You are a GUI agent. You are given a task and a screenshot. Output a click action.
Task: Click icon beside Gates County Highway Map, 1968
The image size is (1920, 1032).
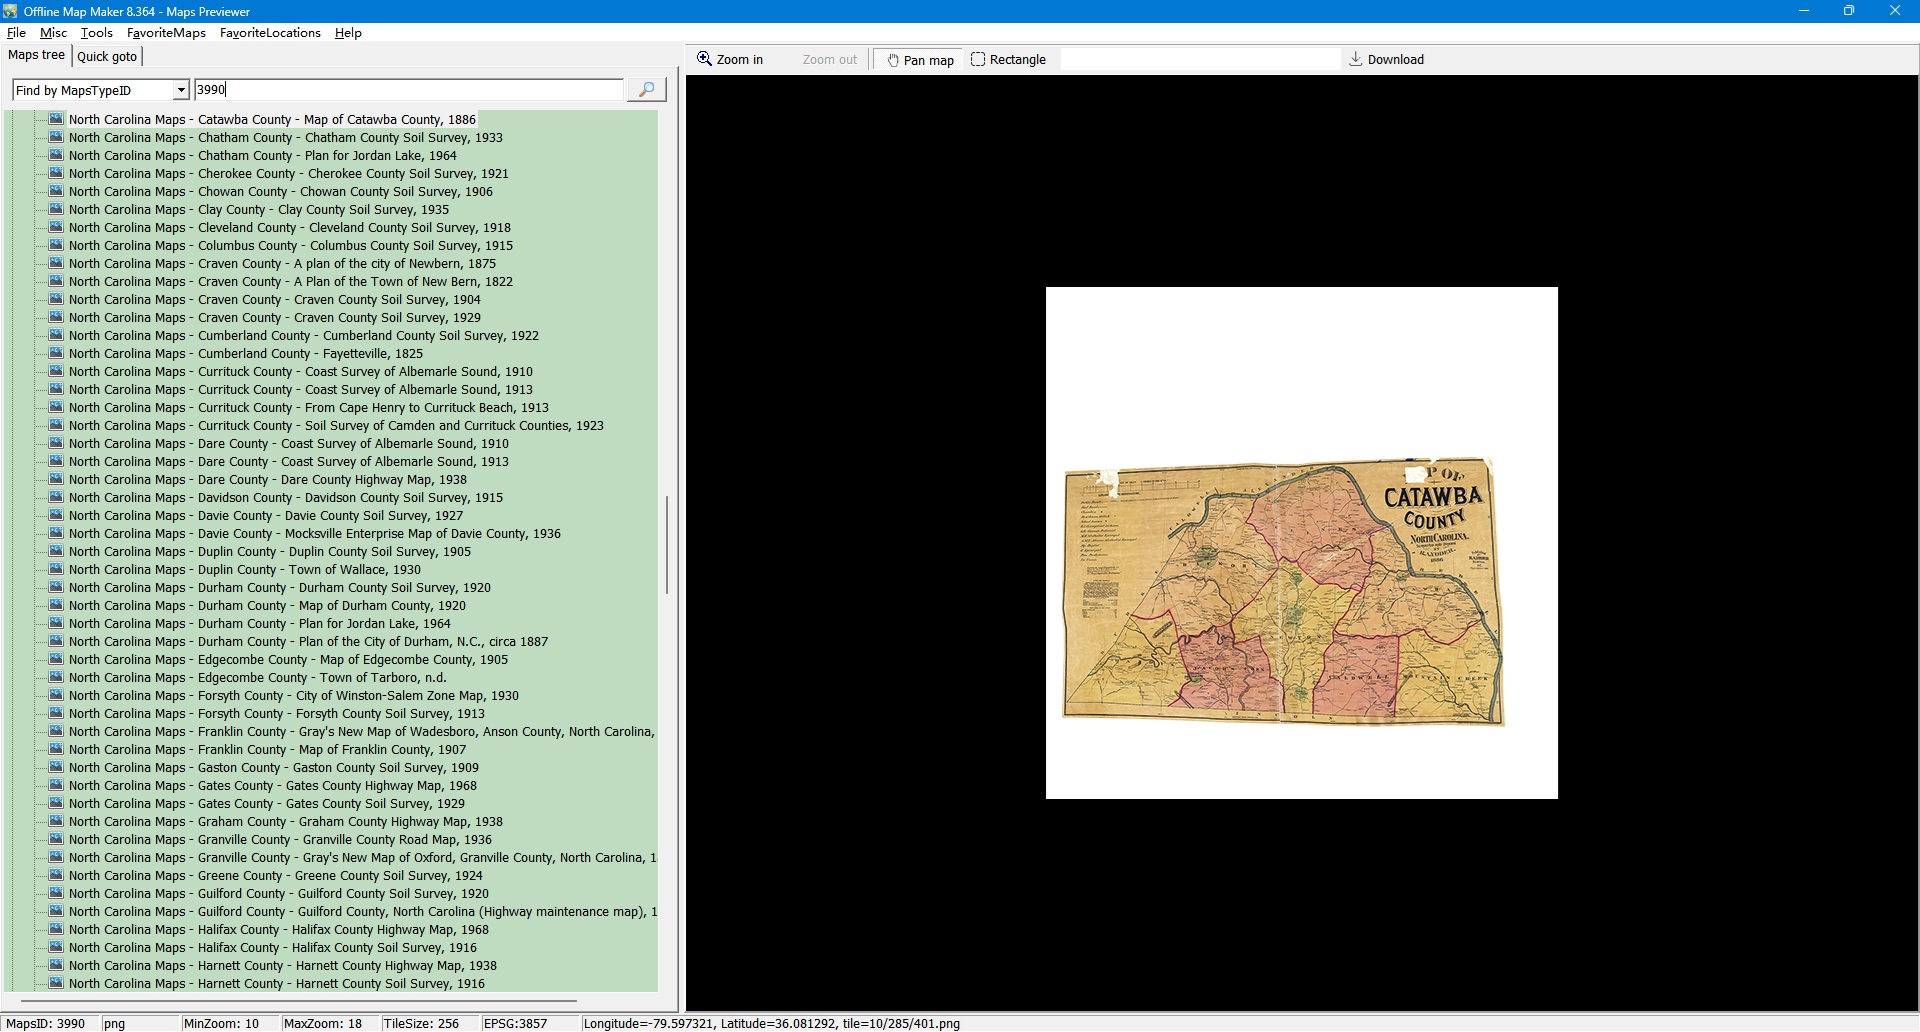56,786
